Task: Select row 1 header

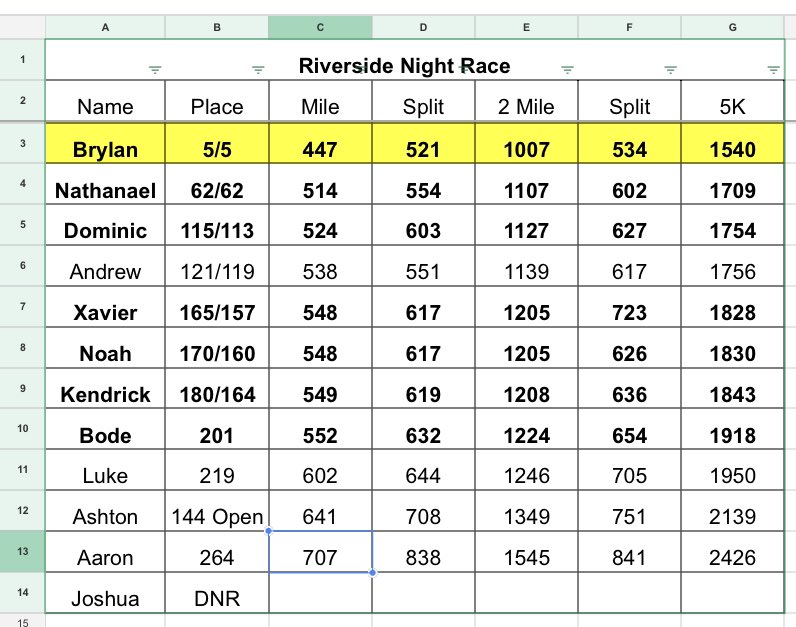Action: point(22,59)
